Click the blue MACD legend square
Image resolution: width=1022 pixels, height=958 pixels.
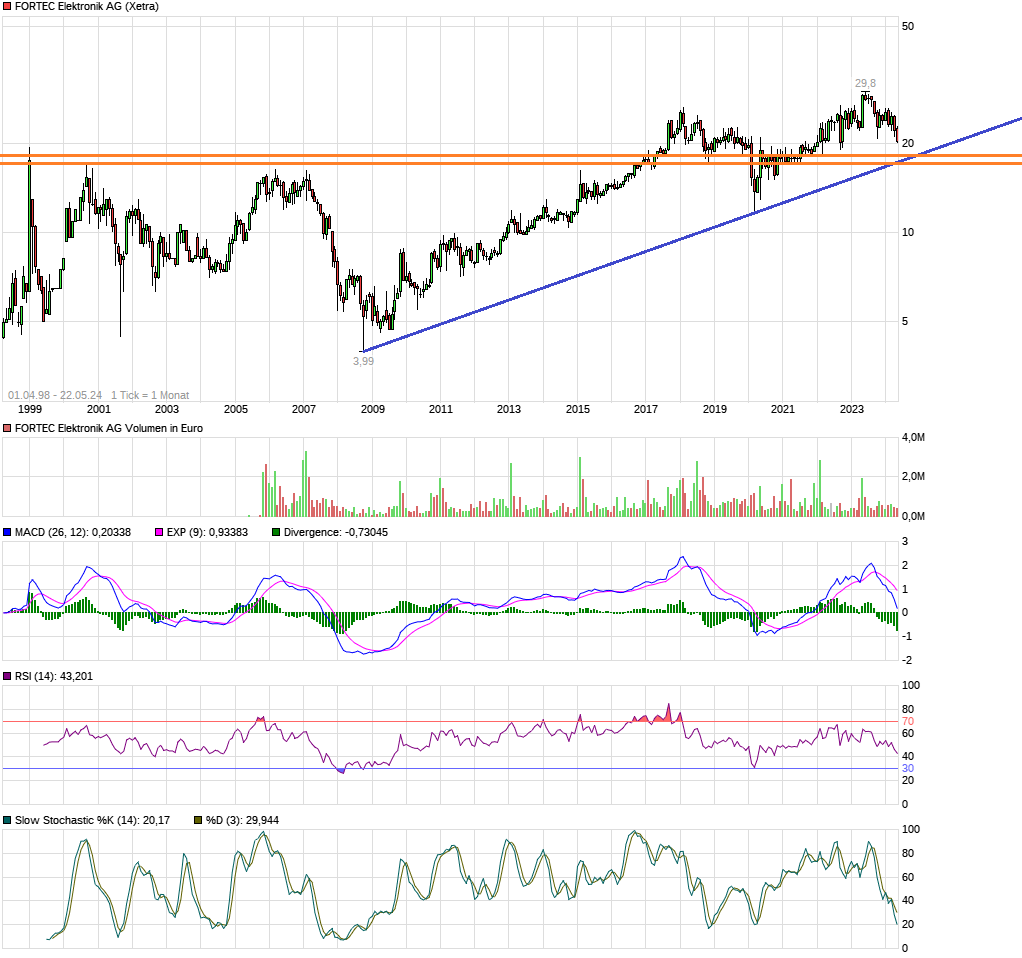pyautogui.click(x=6, y=534)
